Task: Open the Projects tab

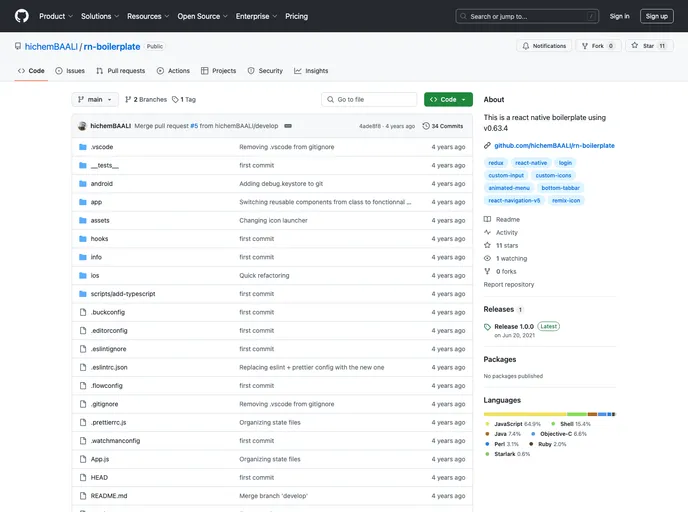Action: (x=219, y=71)
